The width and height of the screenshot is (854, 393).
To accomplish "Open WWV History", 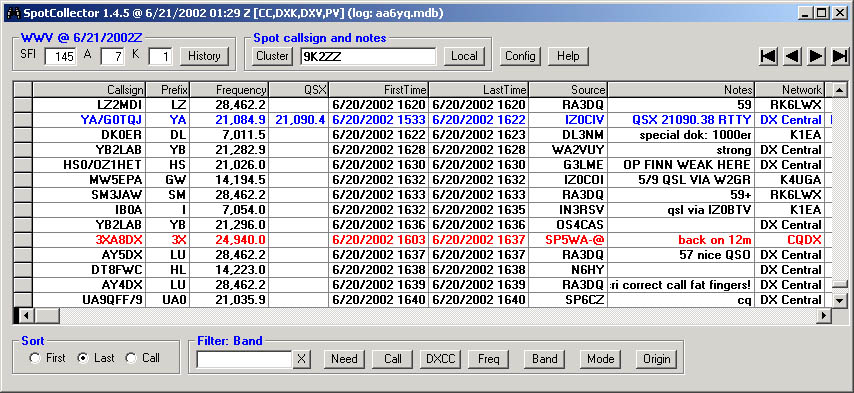I will (204, 56).
